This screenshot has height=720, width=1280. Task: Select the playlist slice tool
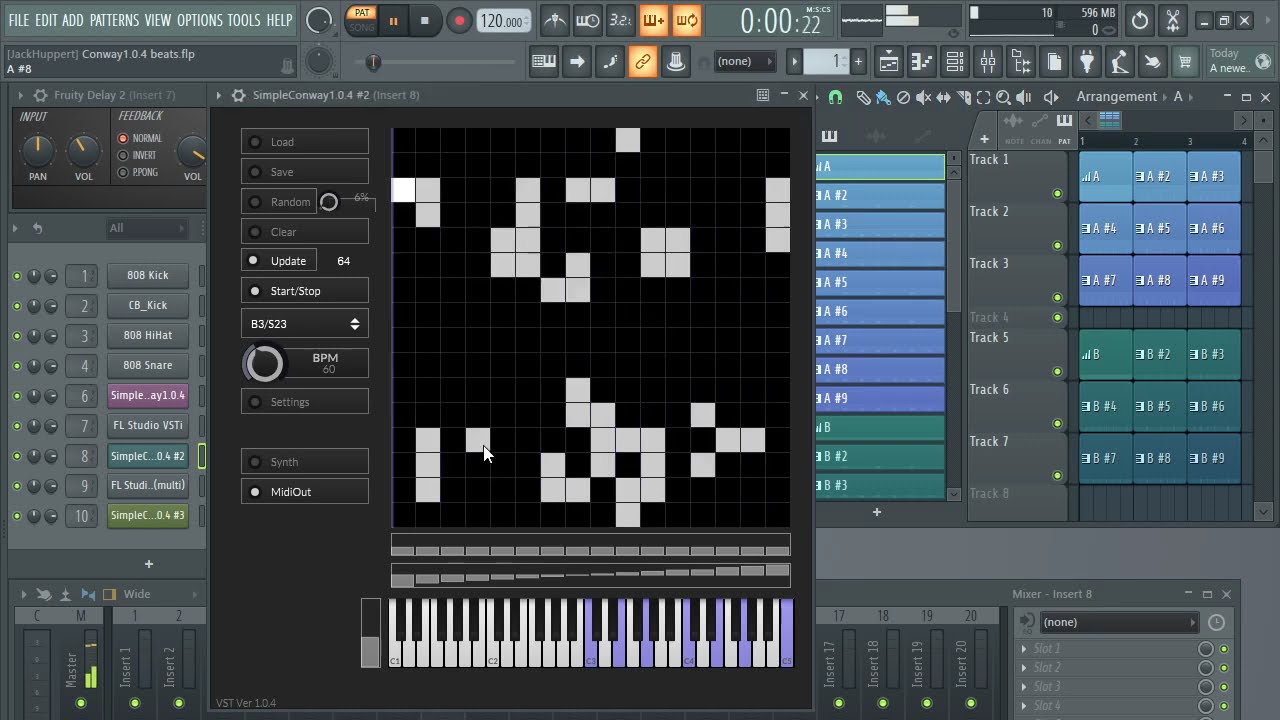[963, 97]
